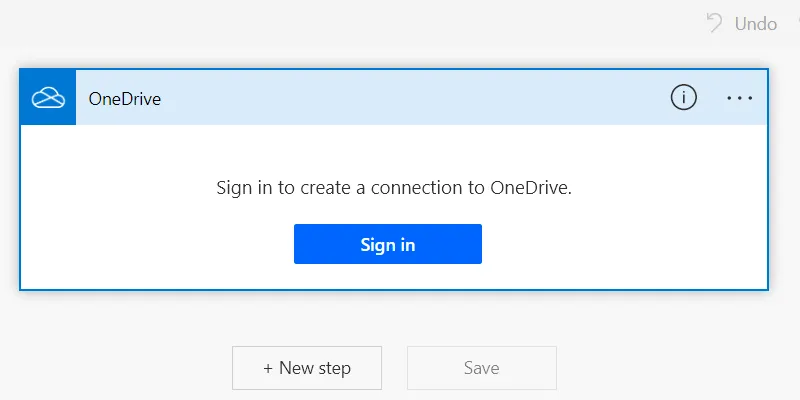Click the Undo arrow icon

click(714, 23)
